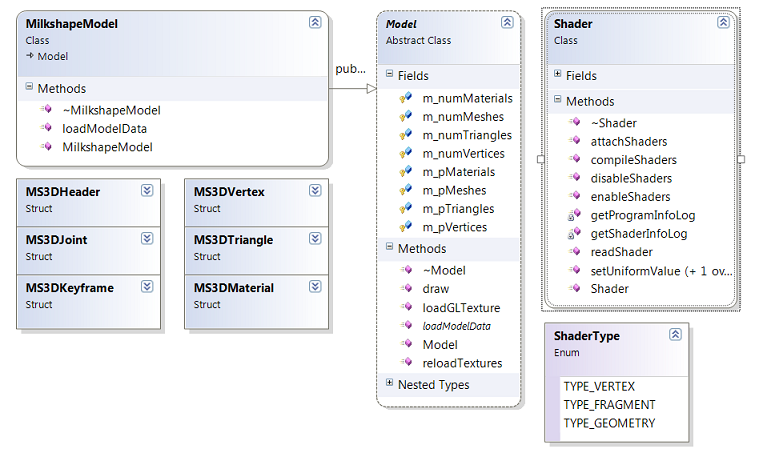Screen dimensions: 763x457
Task: Grab the Shader box left resize handle
Action: (540, 159)
